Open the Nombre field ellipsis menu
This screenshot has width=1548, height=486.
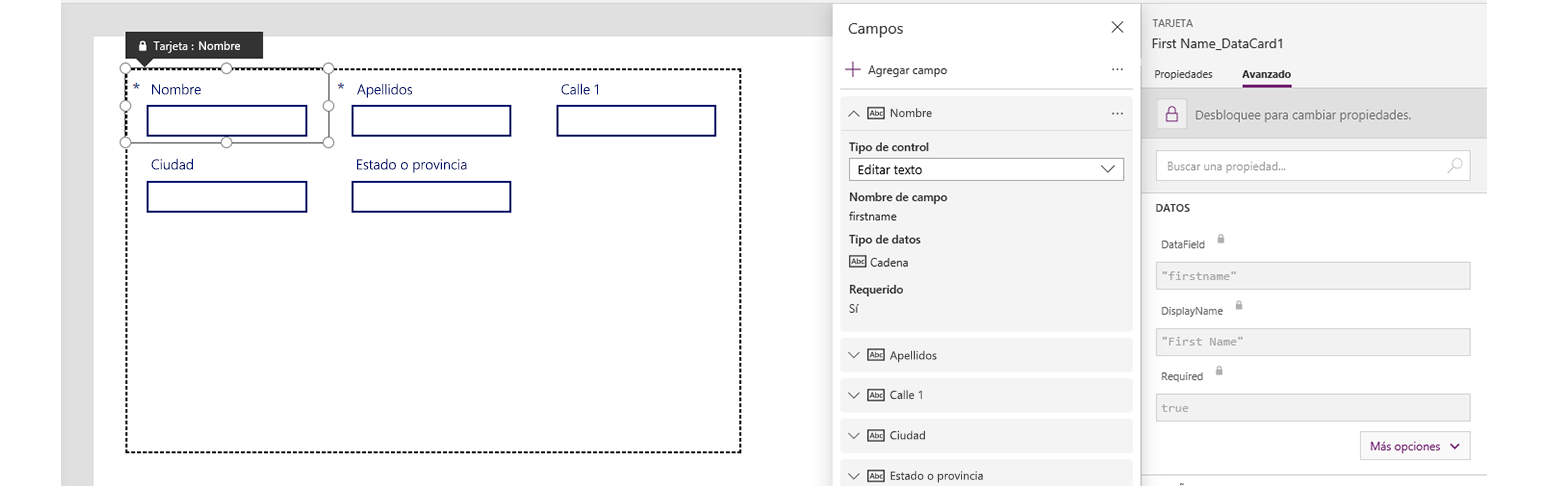point(1117,114)
